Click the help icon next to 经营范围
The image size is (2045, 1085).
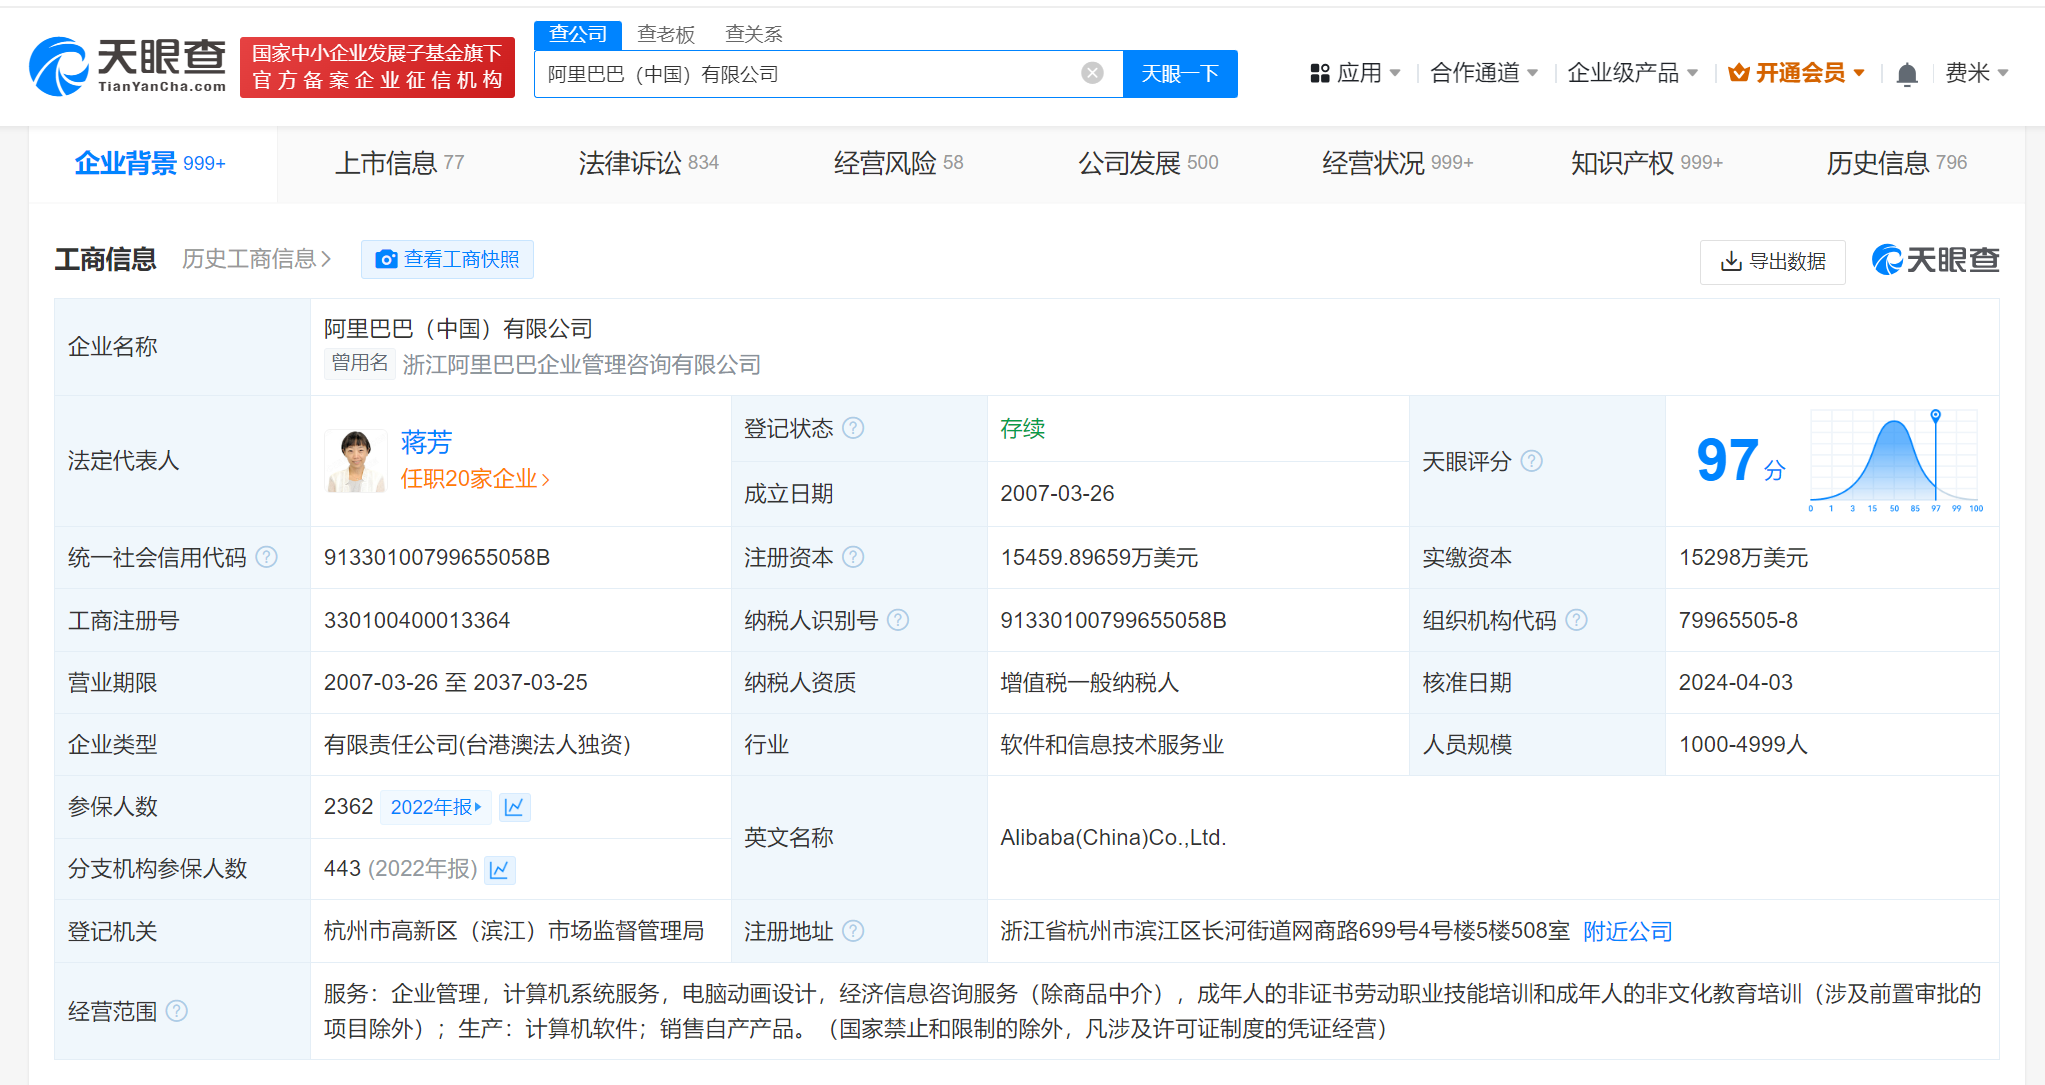click(x=178, y=1011)
